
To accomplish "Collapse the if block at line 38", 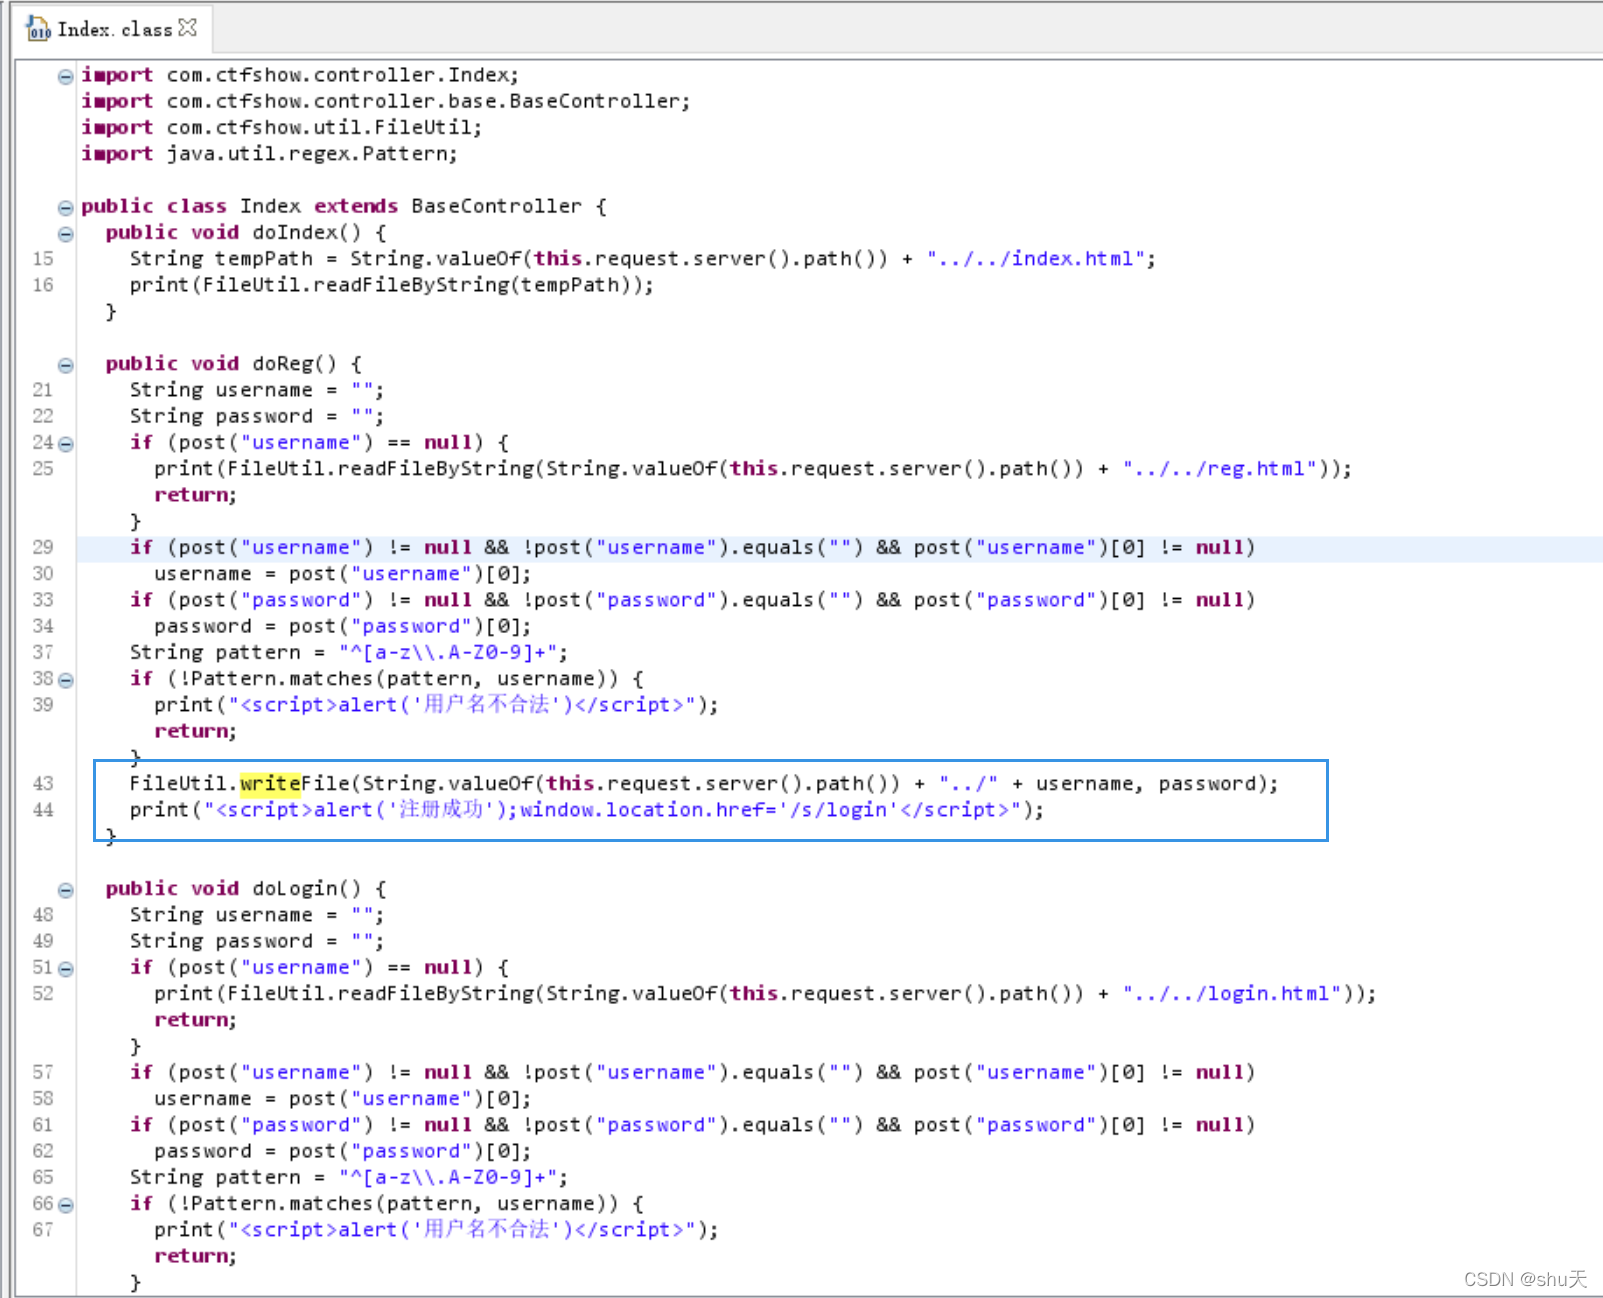I will click(x=65, y=680).
